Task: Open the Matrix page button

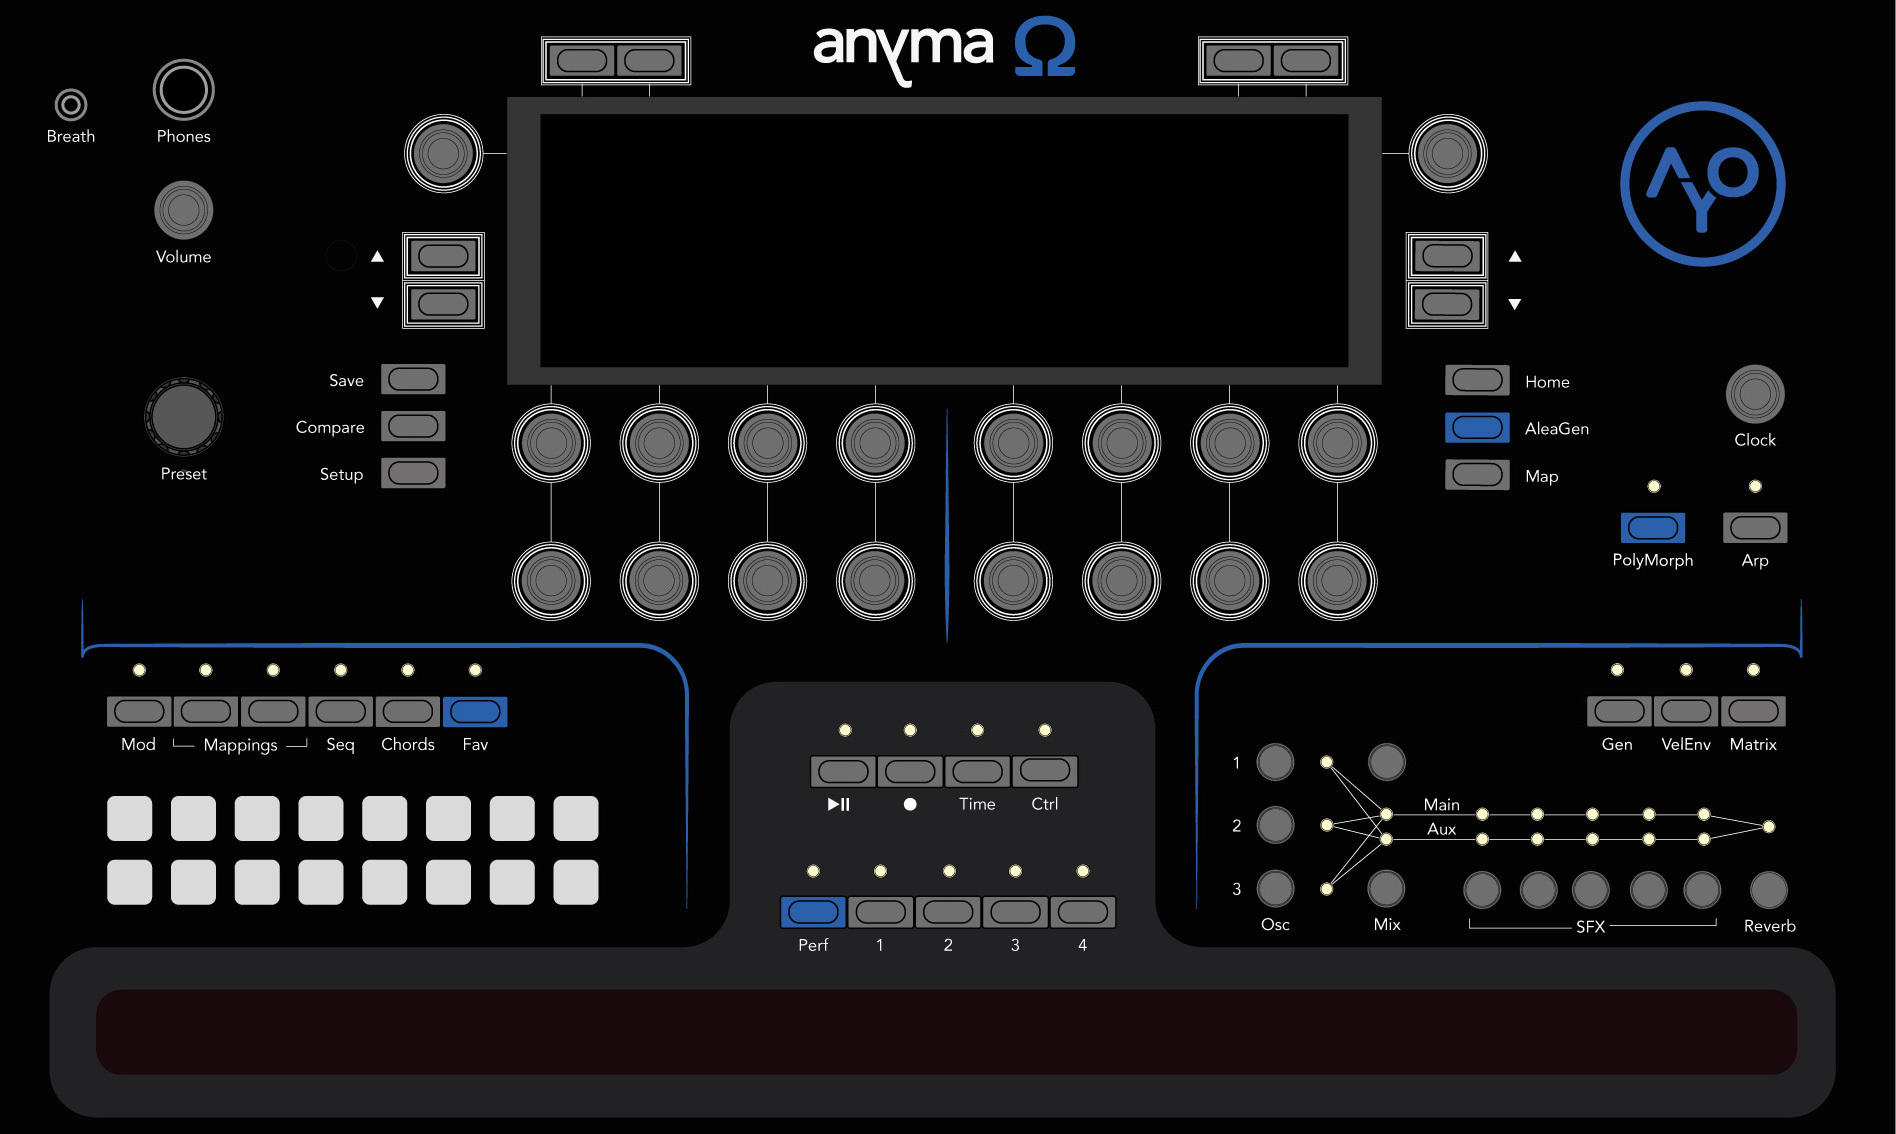Action: pos(1753,711)
